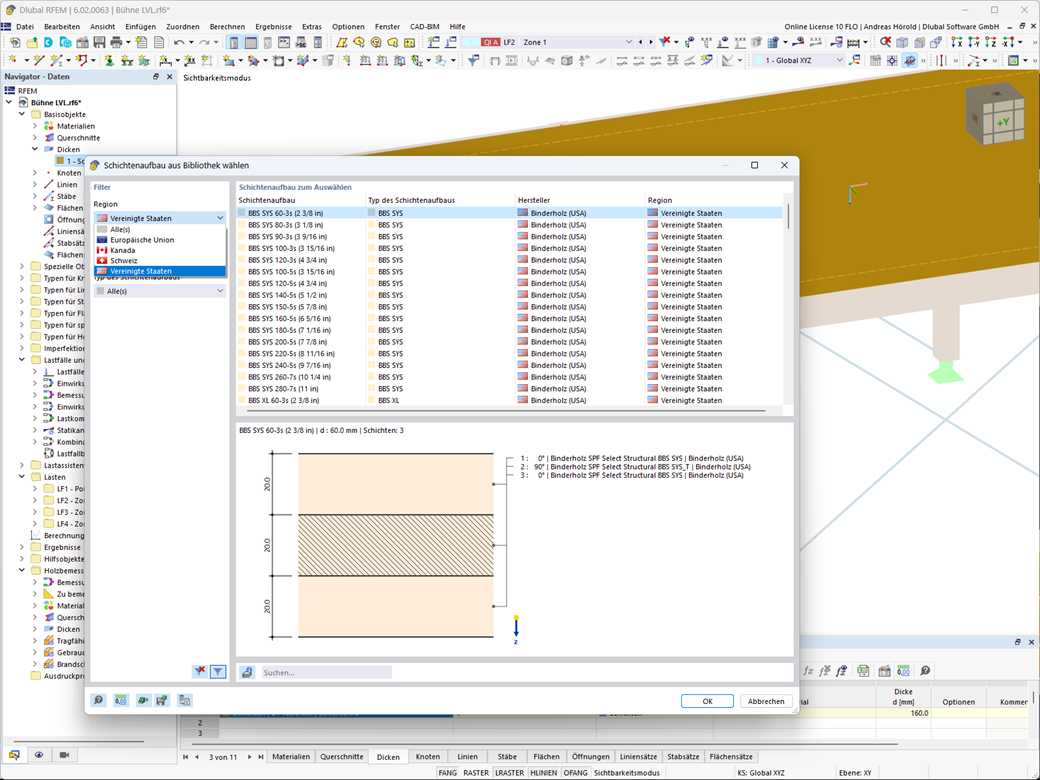1040x780 pixels.
Task: Switch to the Querschnitte table tab
Action: pyautogui.click(x=341, y=757)
